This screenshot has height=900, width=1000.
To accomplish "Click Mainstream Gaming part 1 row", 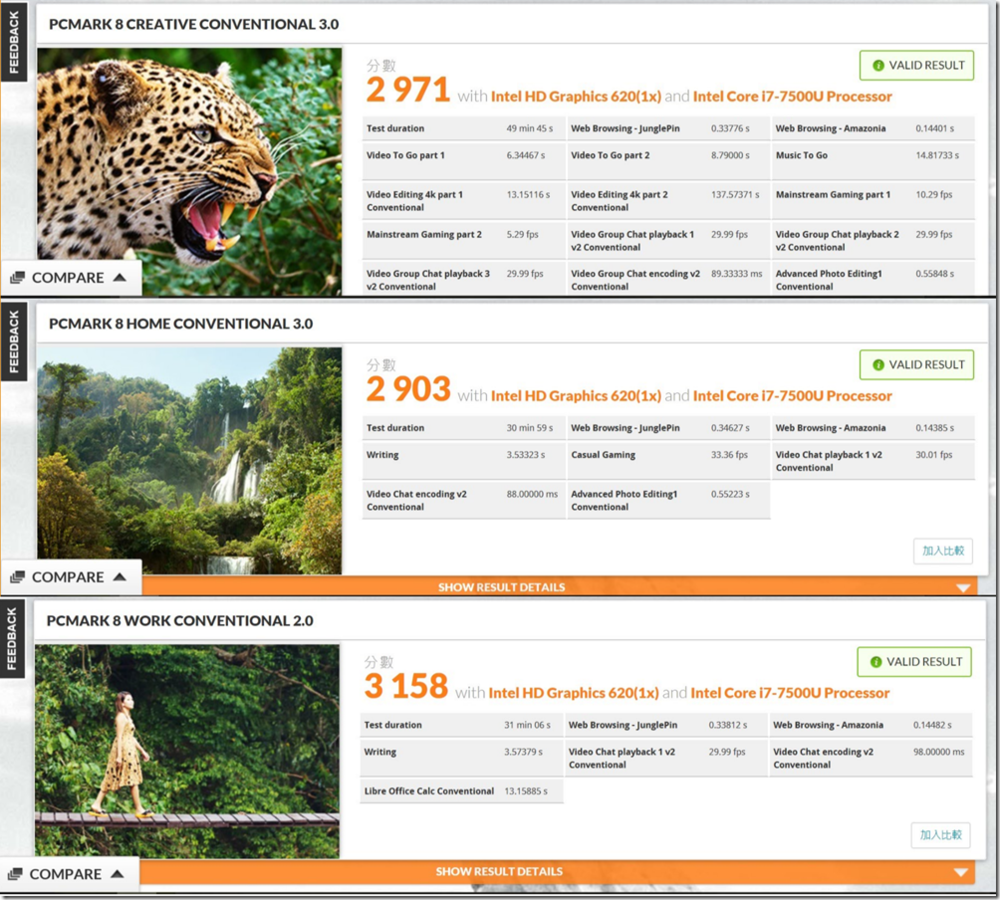I will click(873, 201).
